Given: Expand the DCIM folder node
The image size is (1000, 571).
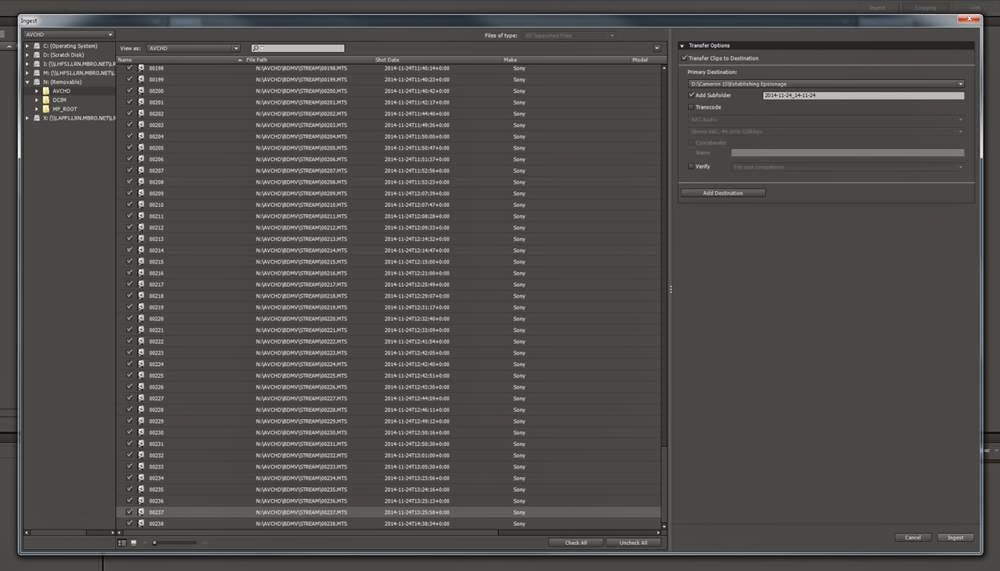Looking at the screenshot, I should 37,100.
